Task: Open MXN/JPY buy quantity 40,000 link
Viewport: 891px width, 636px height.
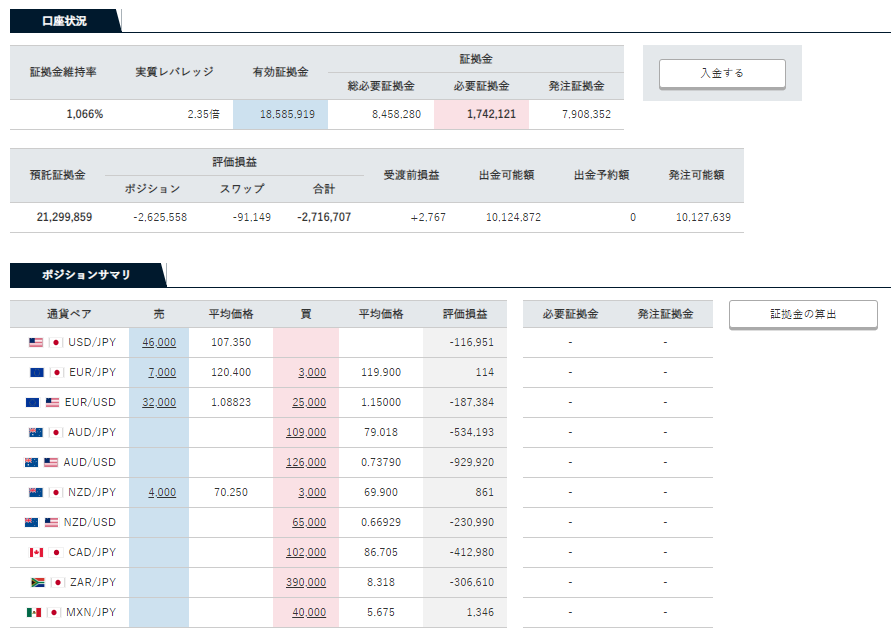Action: pyautogui.click(x=309, y=613)
